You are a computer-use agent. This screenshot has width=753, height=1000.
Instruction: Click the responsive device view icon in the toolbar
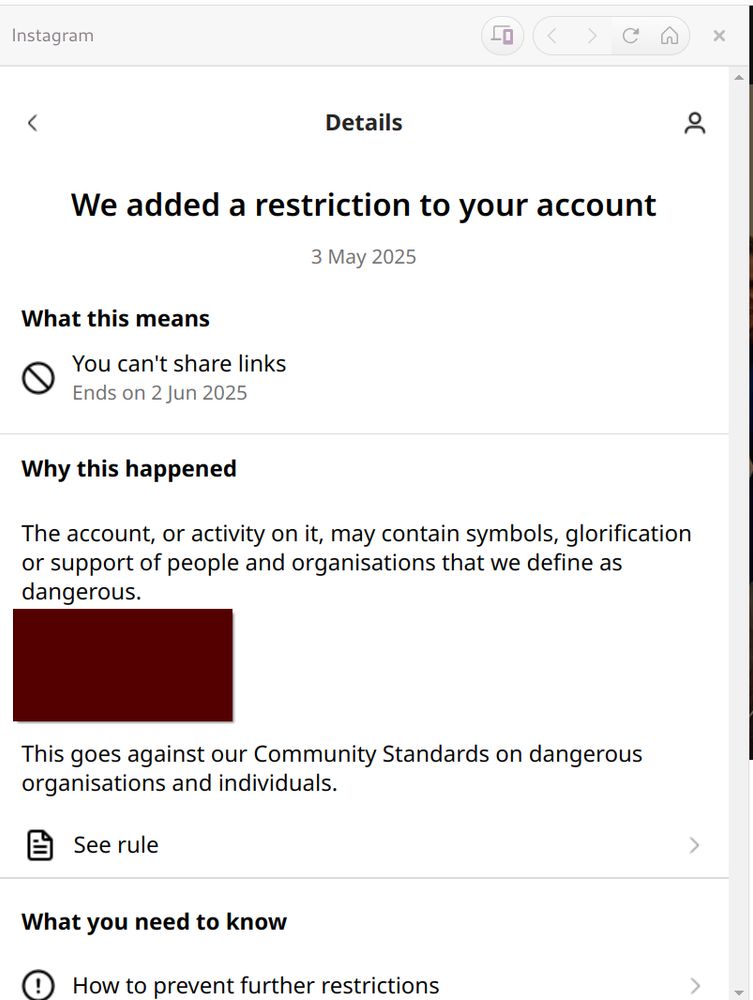coord(502,35)
